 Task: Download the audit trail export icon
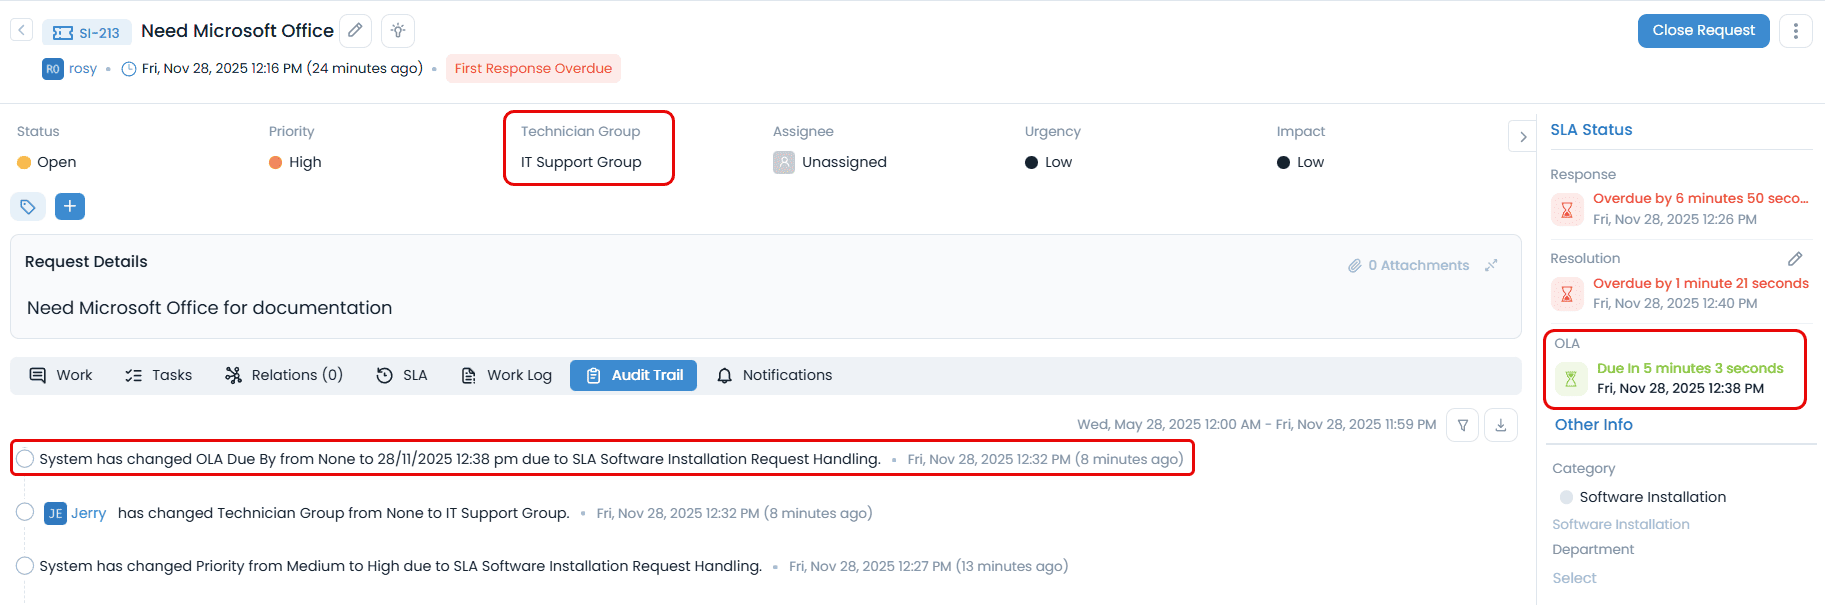coord(1501,425)
